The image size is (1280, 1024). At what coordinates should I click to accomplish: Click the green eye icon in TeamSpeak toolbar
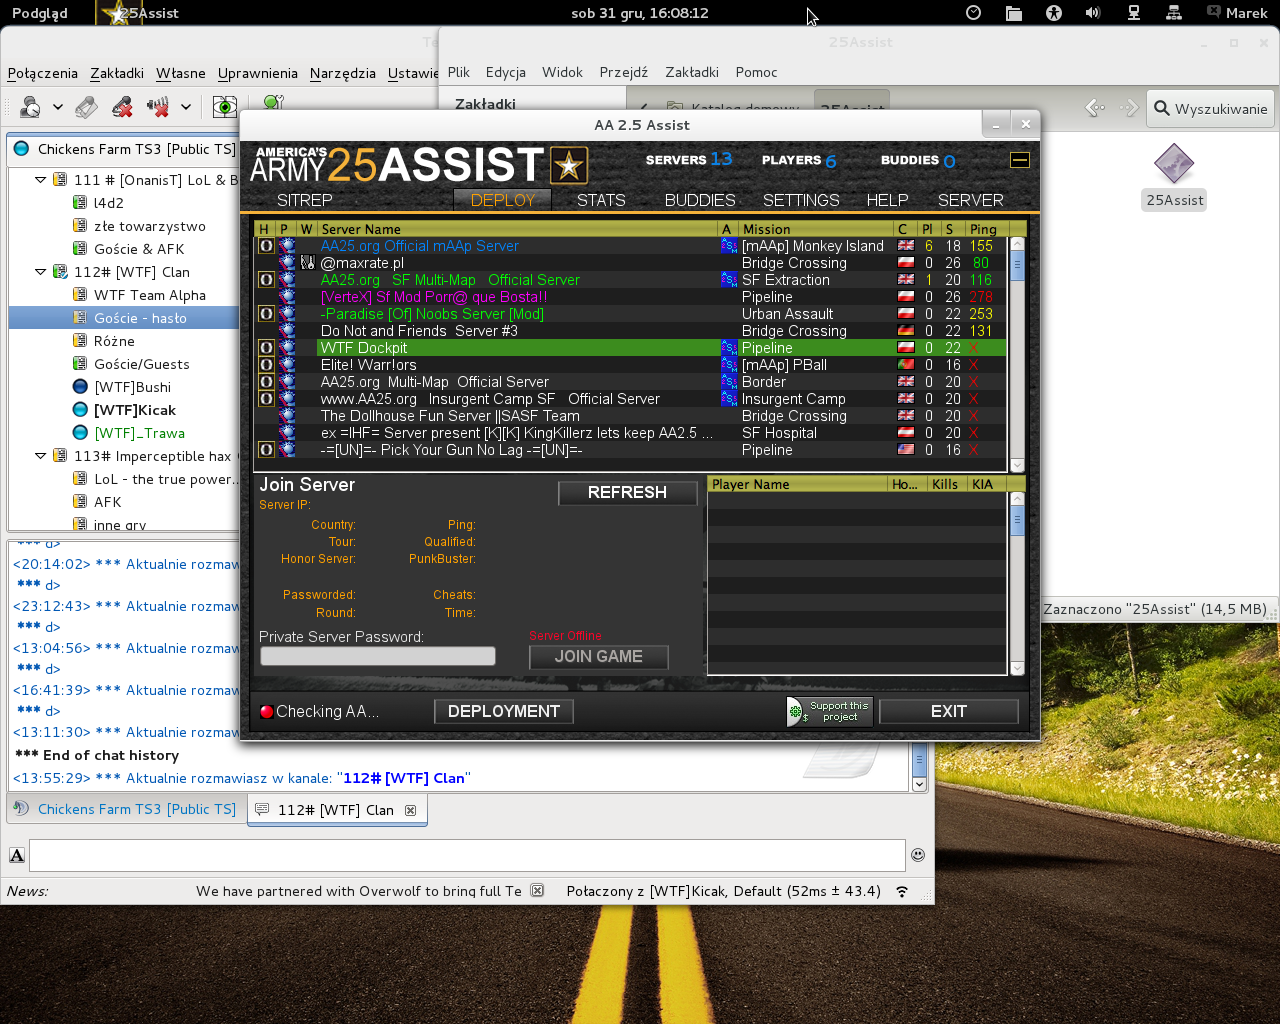coord(224,106)
